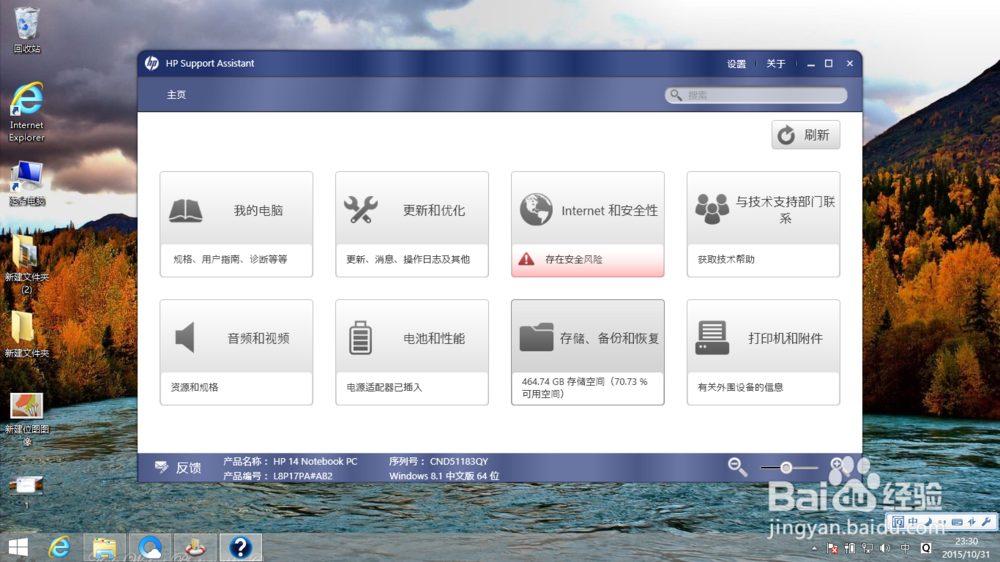Click 规格、用户指南、诊断等等 text
This screenshot has width=1000, height=562.
[x=230, y=259]
